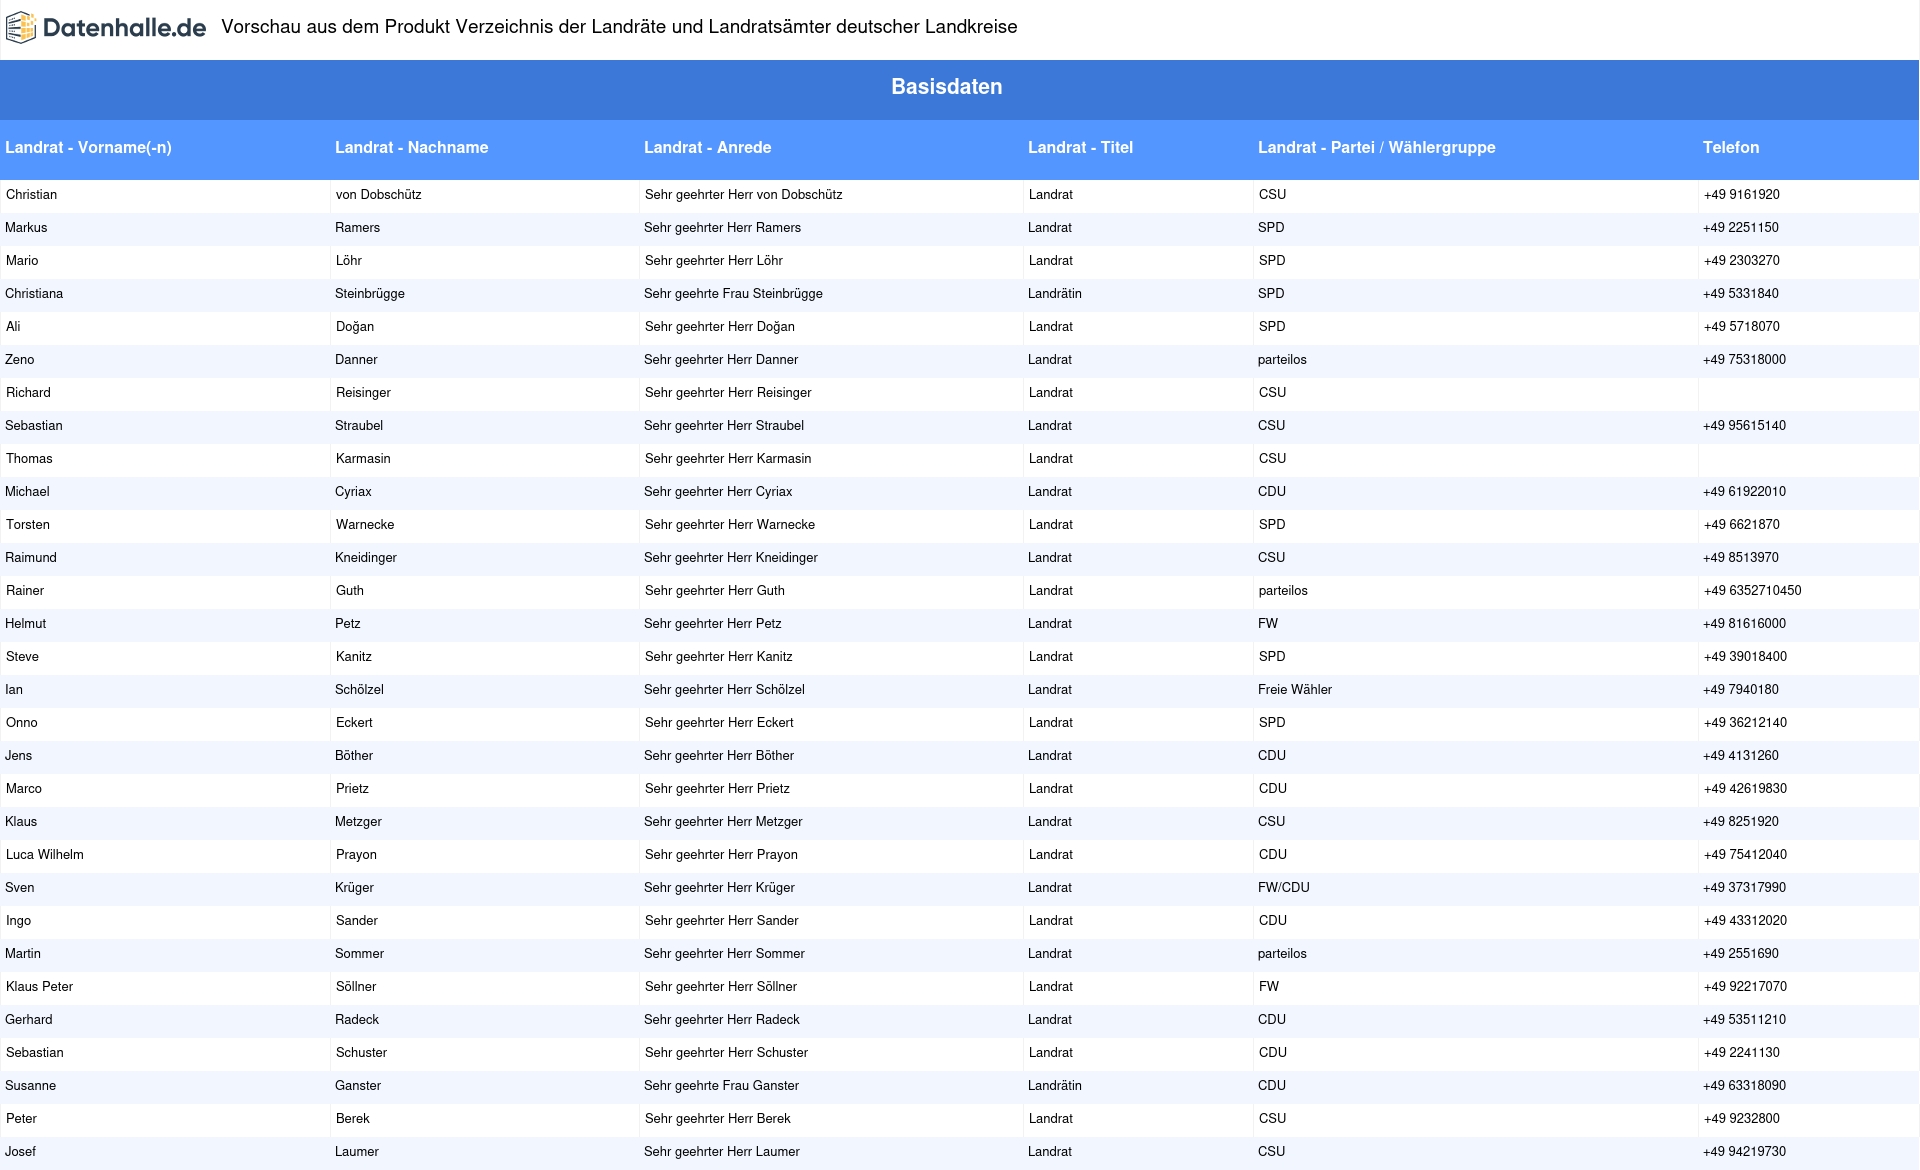Click the Datenhalle.de logo

(x=106, y=28)
